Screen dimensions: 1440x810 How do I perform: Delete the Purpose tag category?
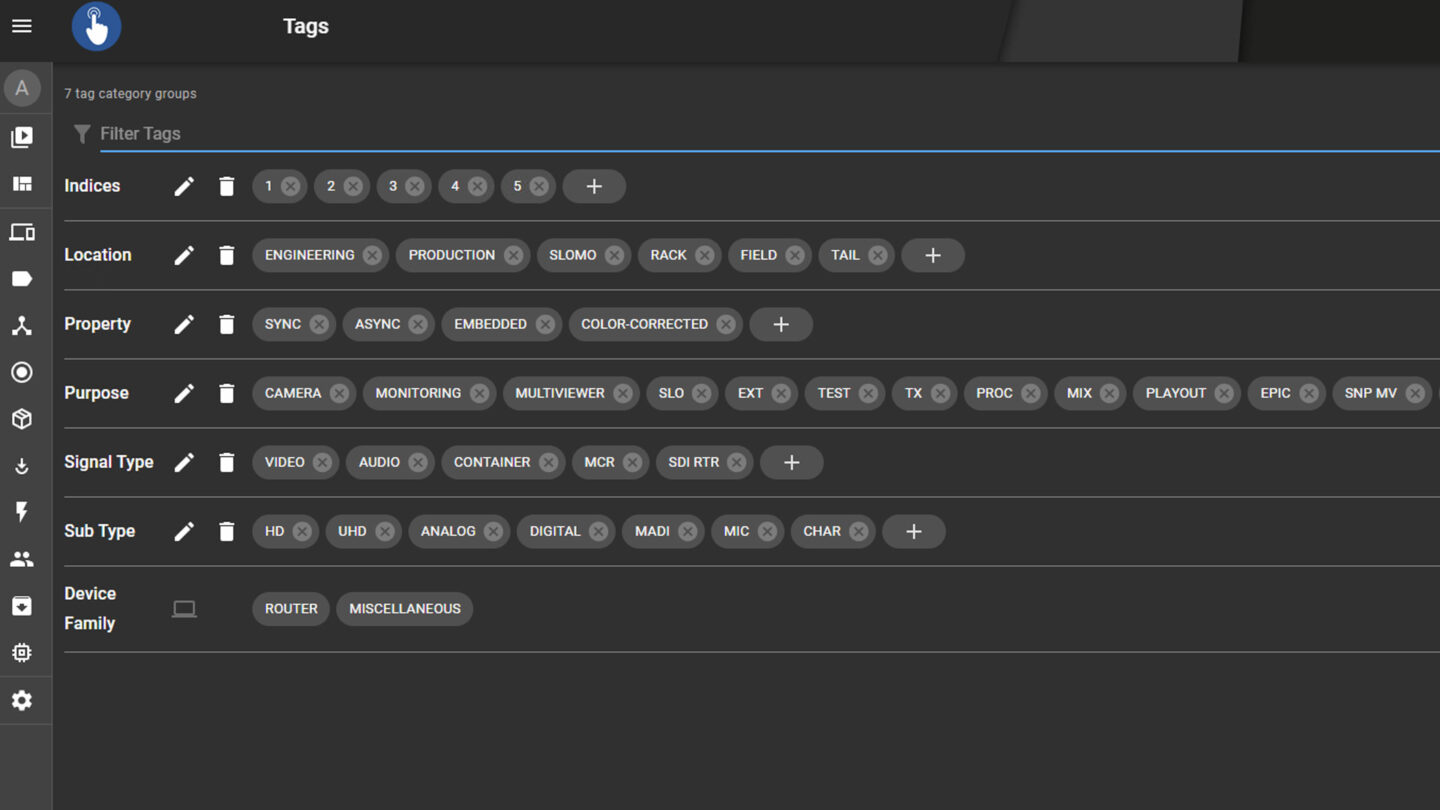coord(227,393)
